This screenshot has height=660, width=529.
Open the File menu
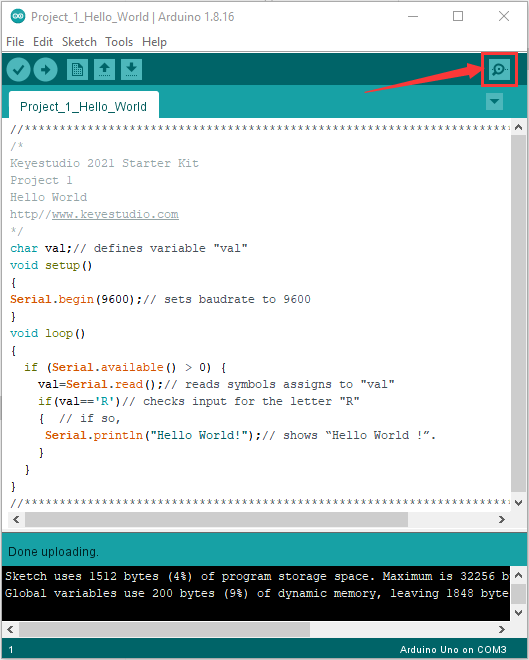[15, 42]
